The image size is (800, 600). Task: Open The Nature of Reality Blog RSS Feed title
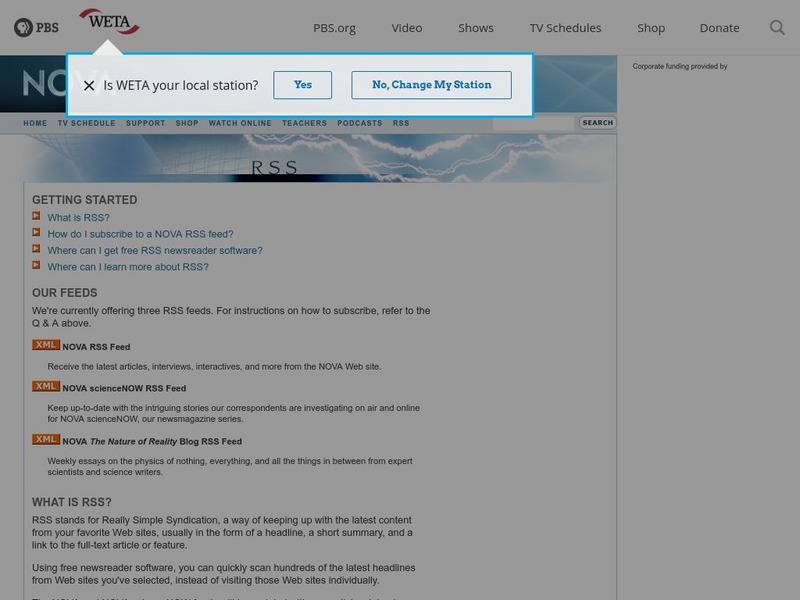[152, 441]
